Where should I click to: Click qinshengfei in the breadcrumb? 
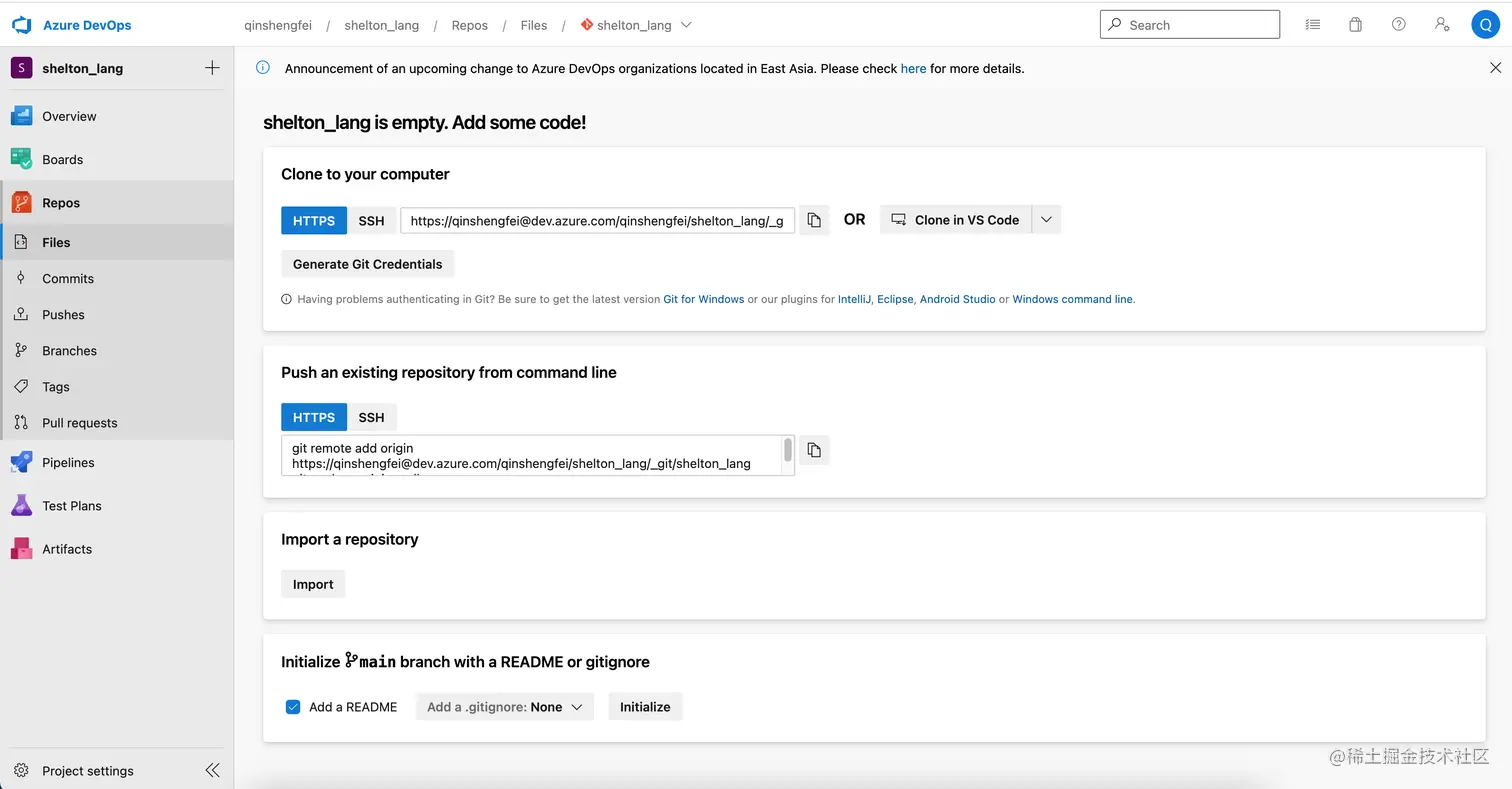[x=278, y=25]
